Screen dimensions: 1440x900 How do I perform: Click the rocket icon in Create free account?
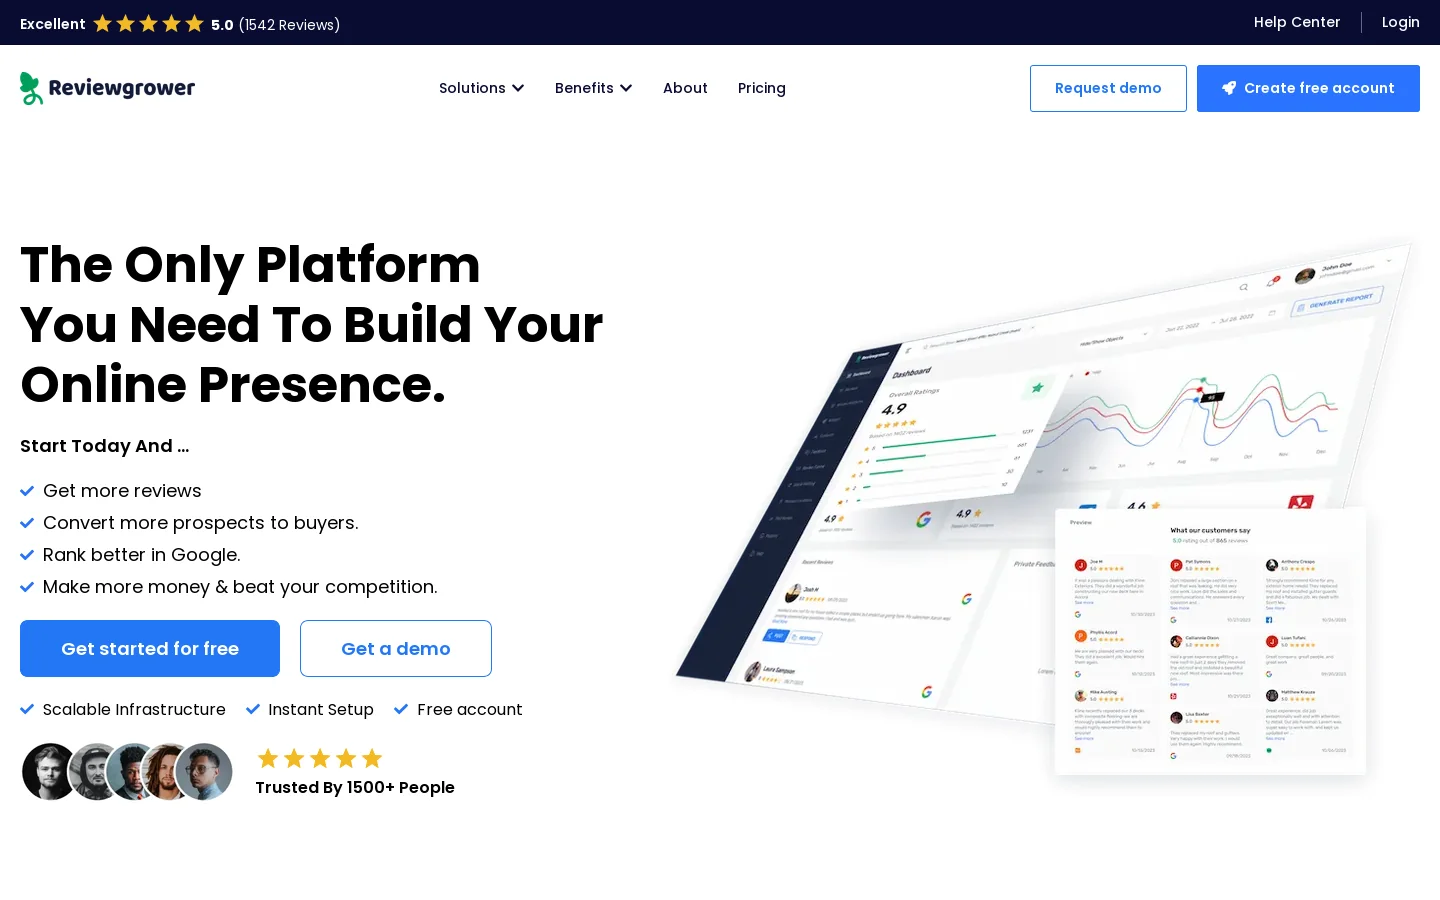tap(1229, 88)
